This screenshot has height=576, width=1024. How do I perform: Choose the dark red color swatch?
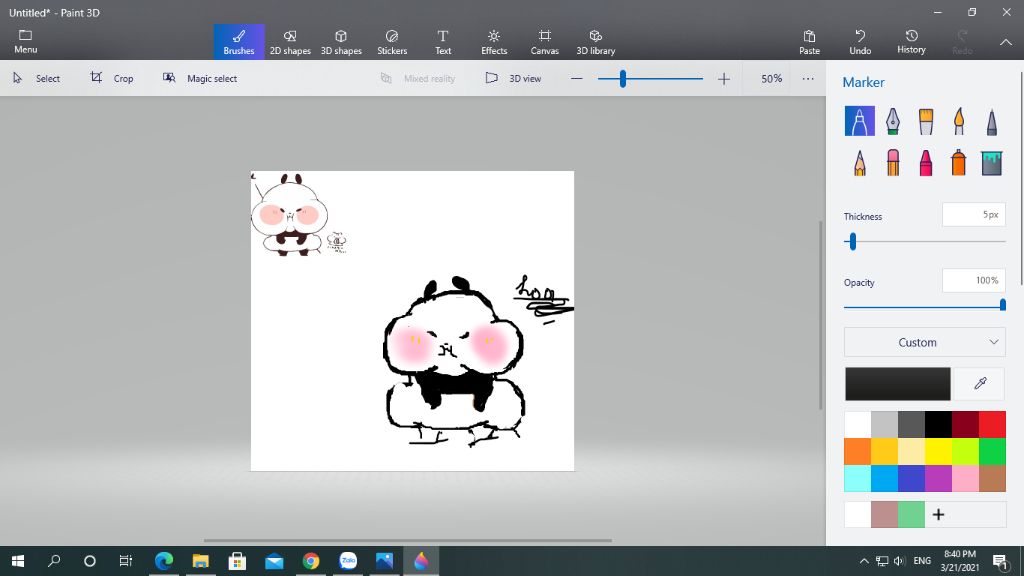(x=965, y=424)
